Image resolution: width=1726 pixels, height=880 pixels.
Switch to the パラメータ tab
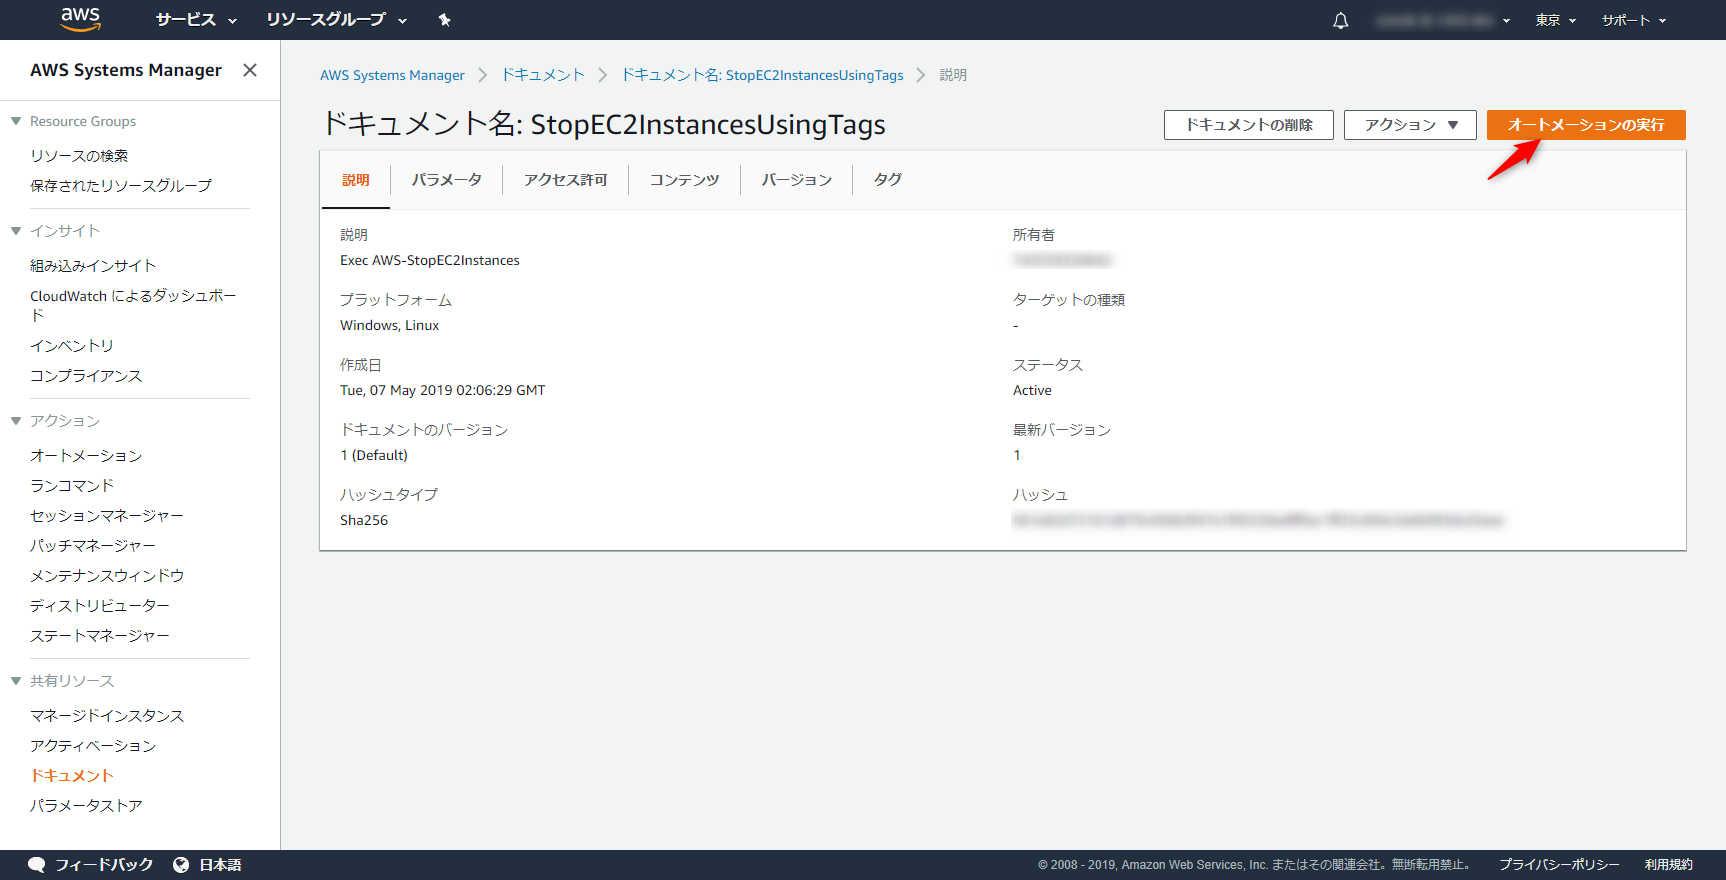447,180
